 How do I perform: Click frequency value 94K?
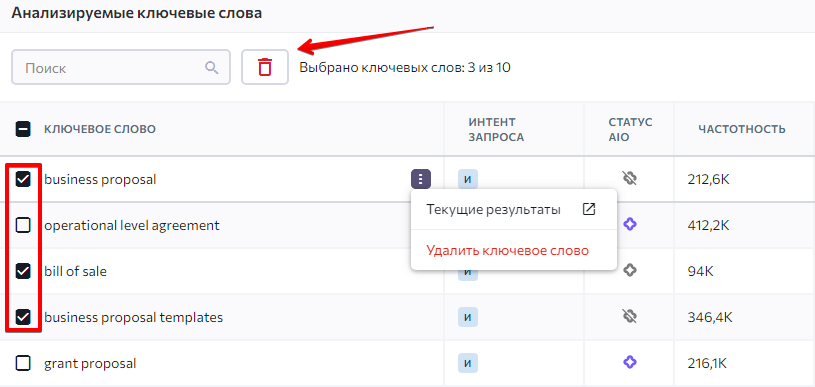click(x=700, y=271)
